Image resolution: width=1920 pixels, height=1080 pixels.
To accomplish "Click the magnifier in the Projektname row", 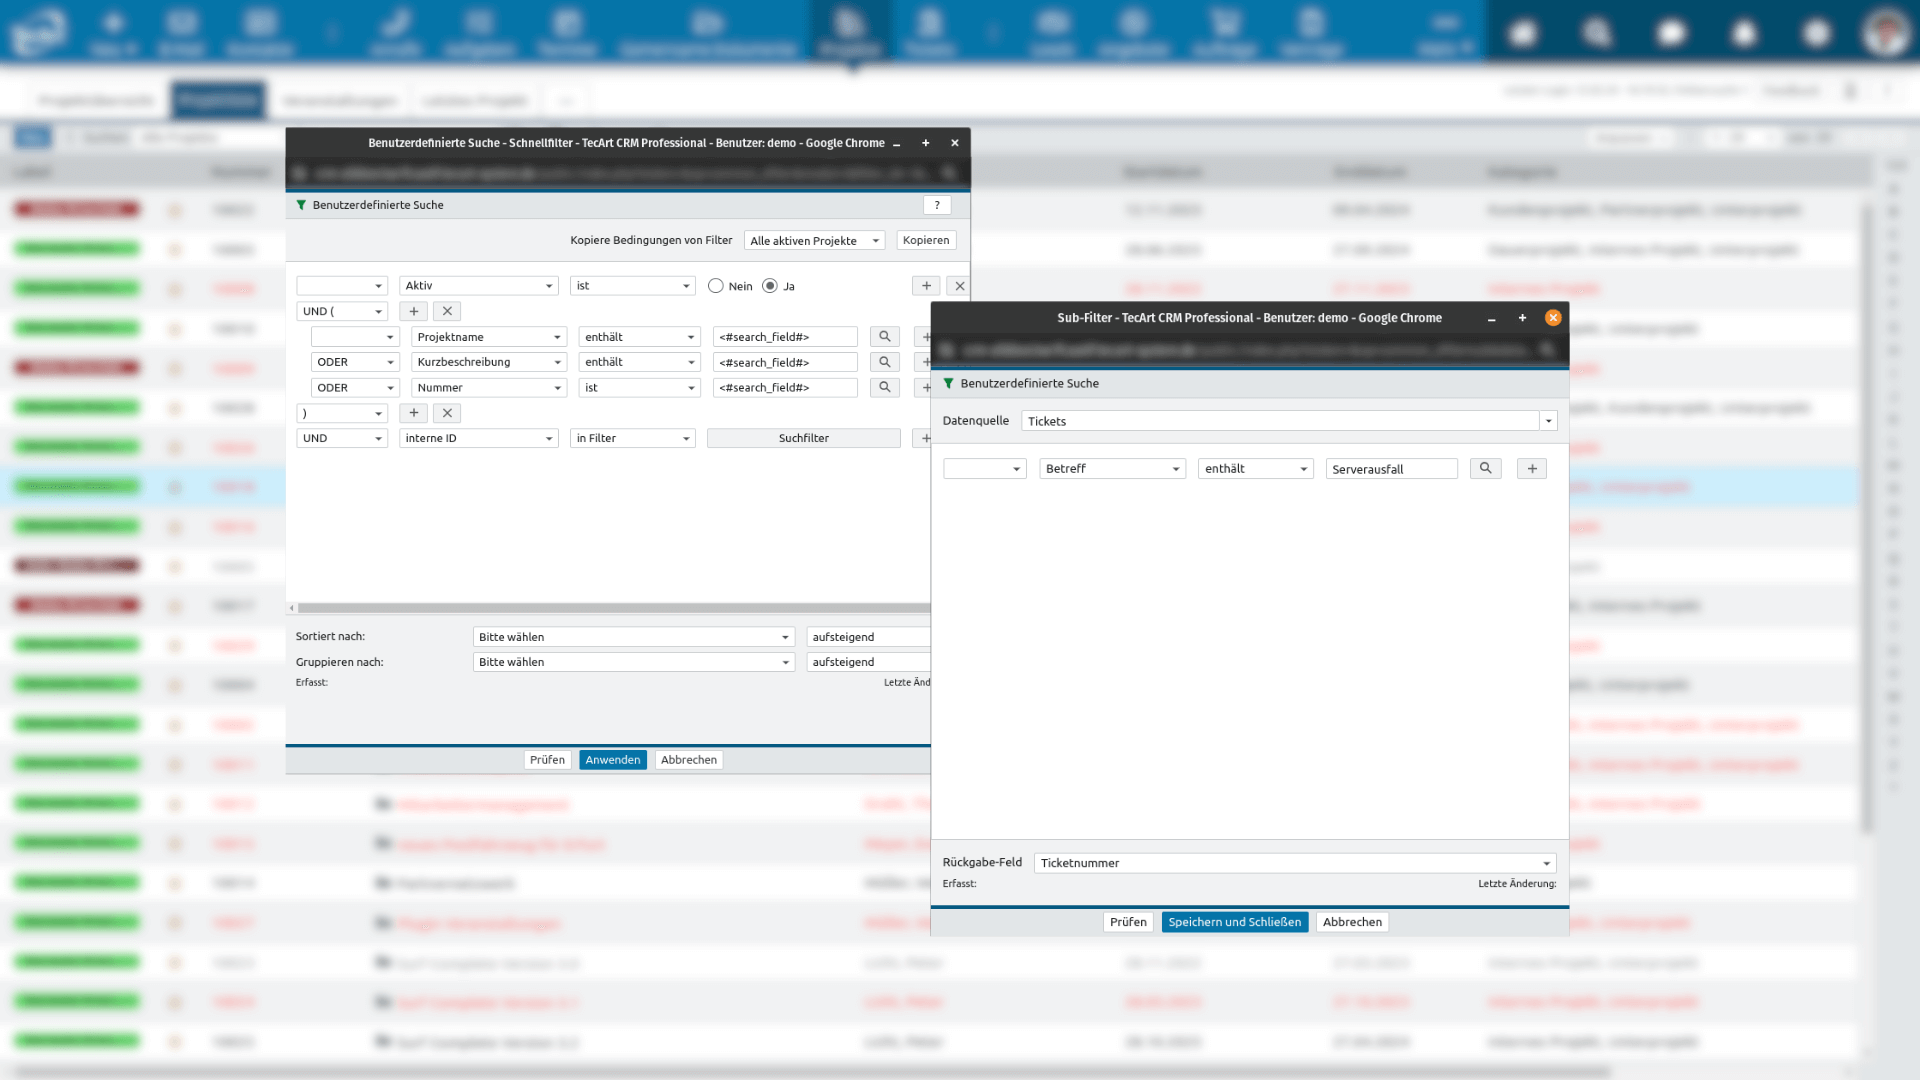I will (x=884, y=337).
